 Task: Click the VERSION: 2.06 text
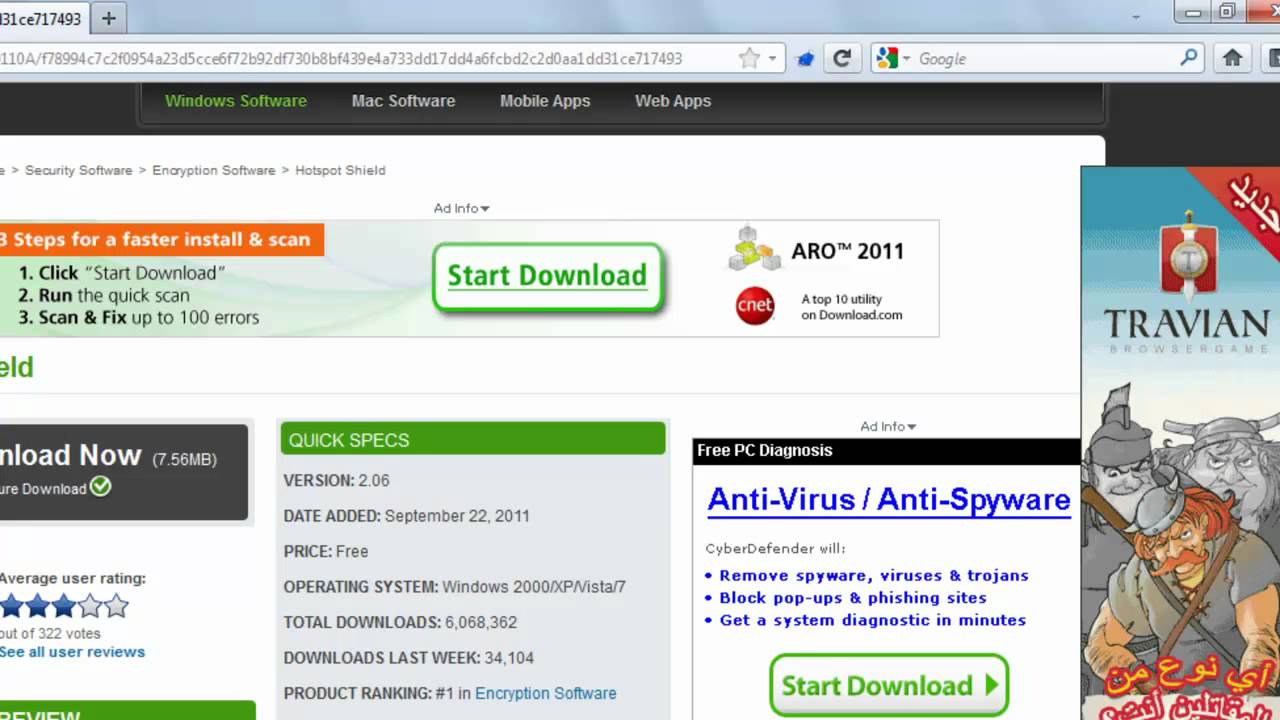(336, 480)
